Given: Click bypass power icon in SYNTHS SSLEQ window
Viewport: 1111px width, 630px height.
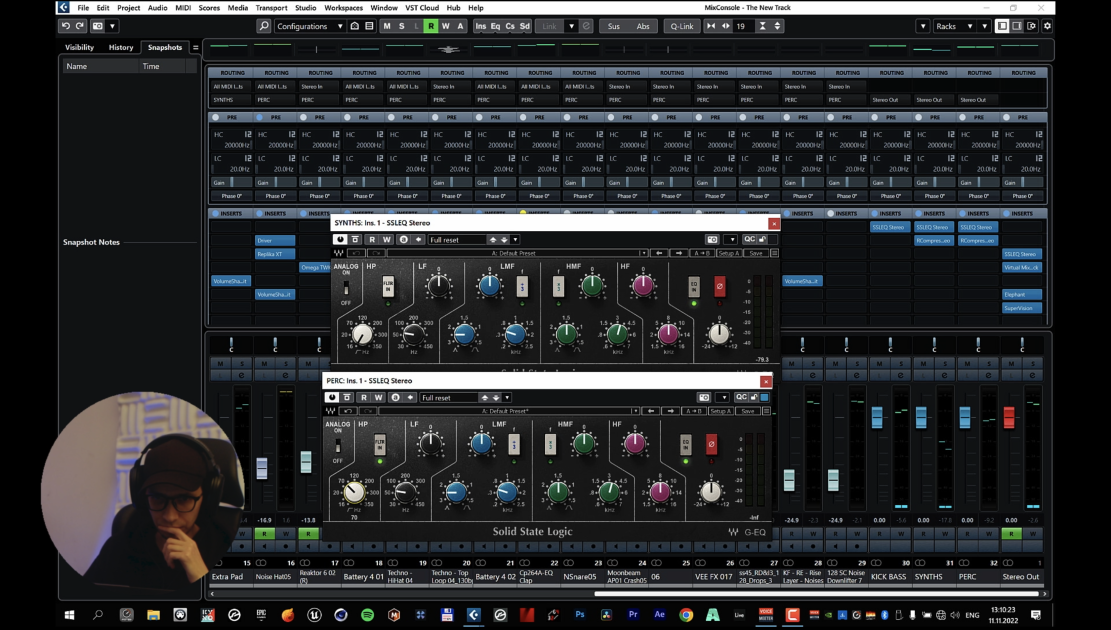Looking at the screenshot, I should click(340, 240).
